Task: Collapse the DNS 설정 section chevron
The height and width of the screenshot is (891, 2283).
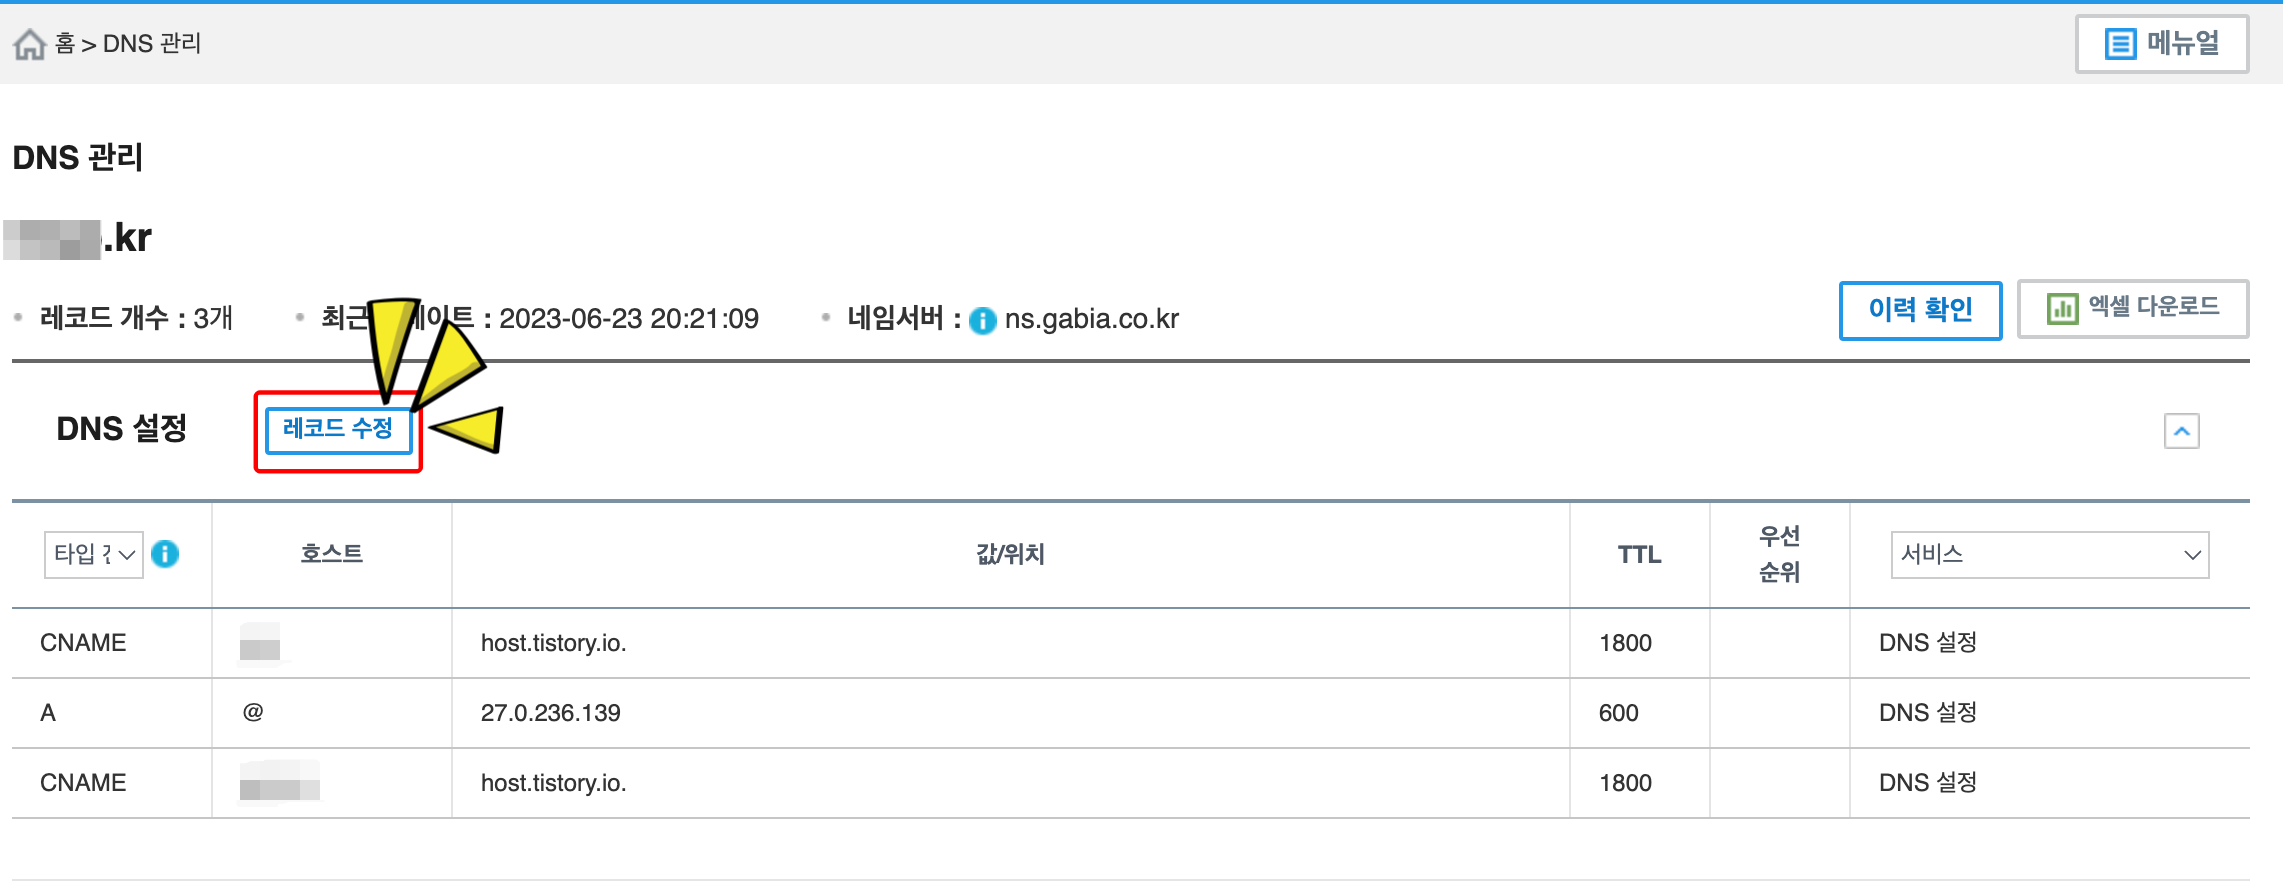Action: point(2181,431)
